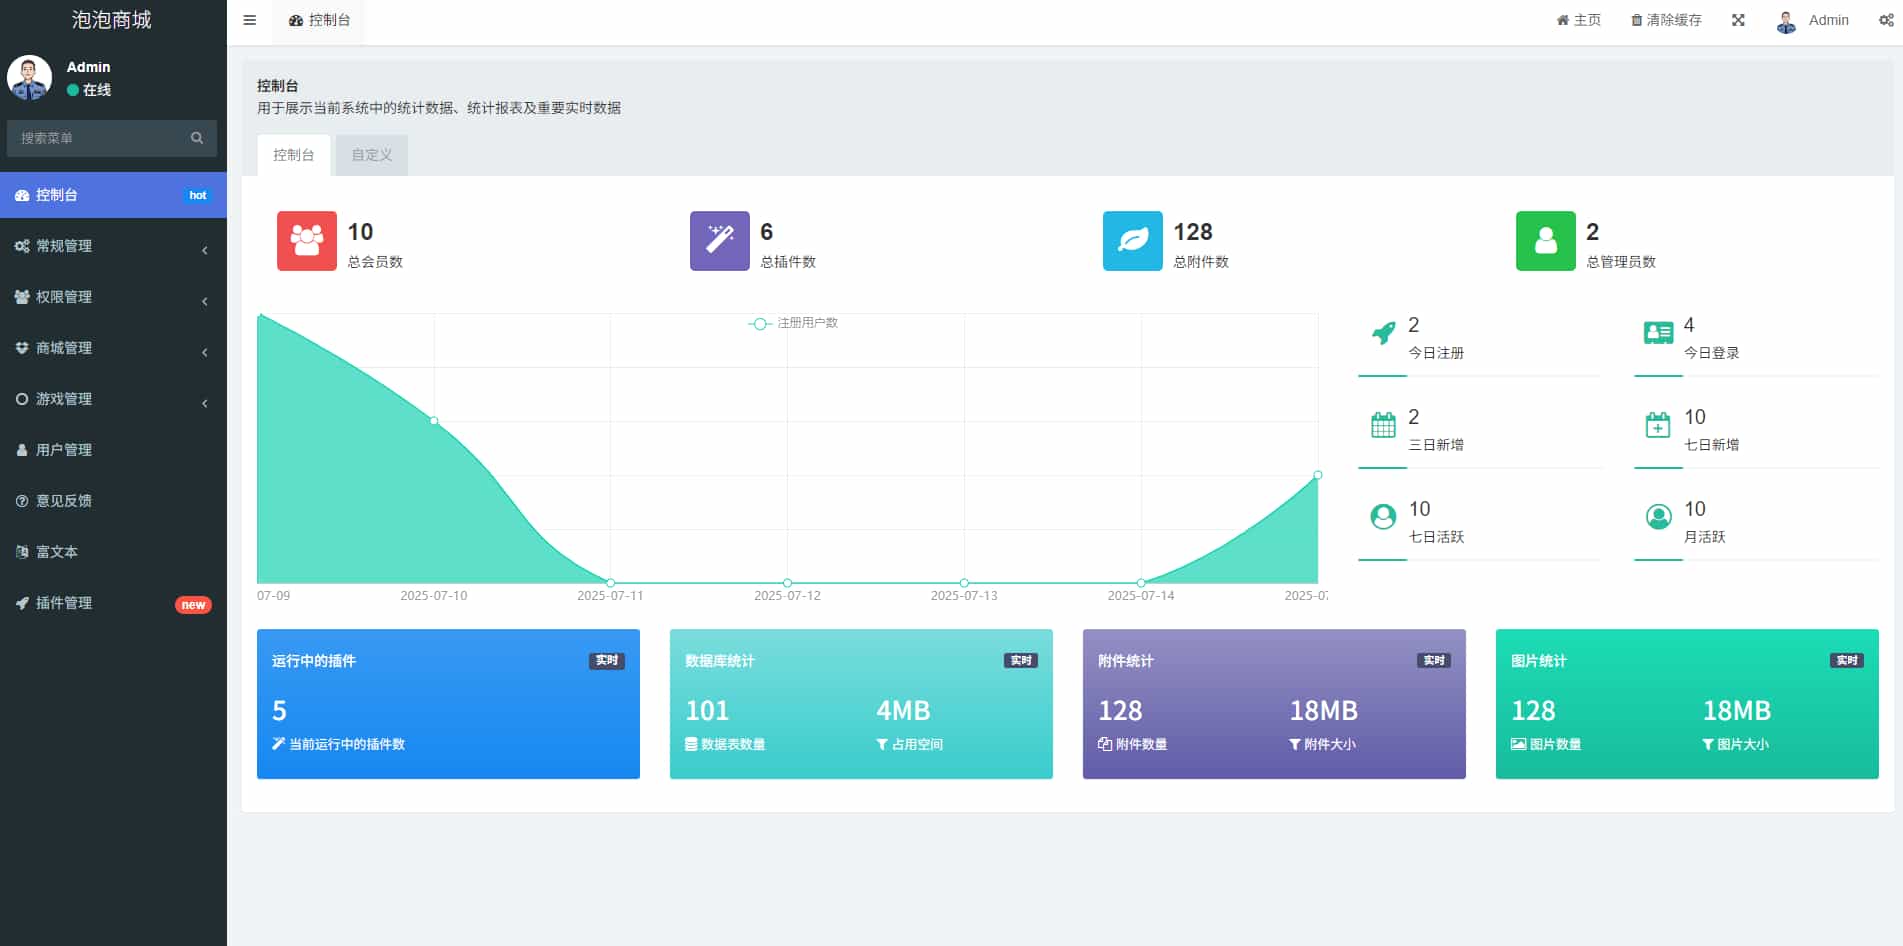1903x946 pixels.
Task: Open the settings gear in the top bar
Action: click(x=1886, y=20)
